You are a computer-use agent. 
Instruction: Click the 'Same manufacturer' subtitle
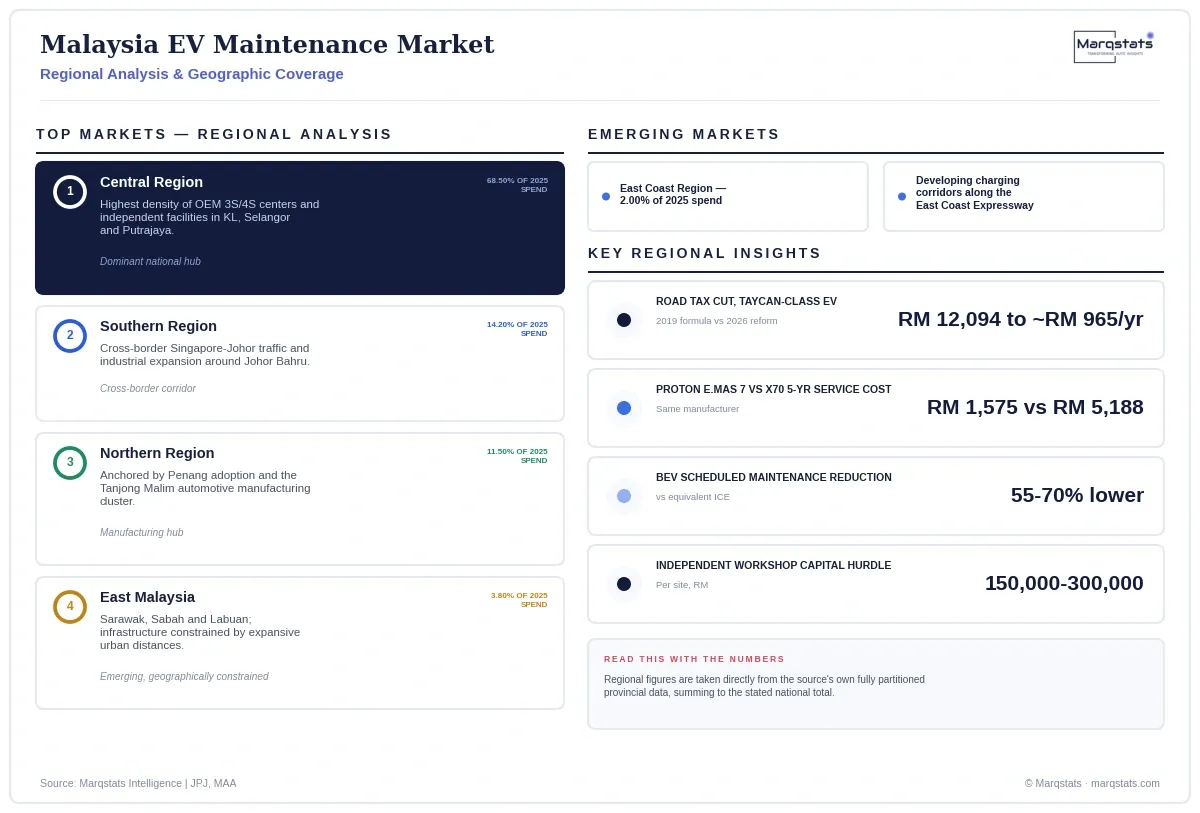[x=697, y=409]
